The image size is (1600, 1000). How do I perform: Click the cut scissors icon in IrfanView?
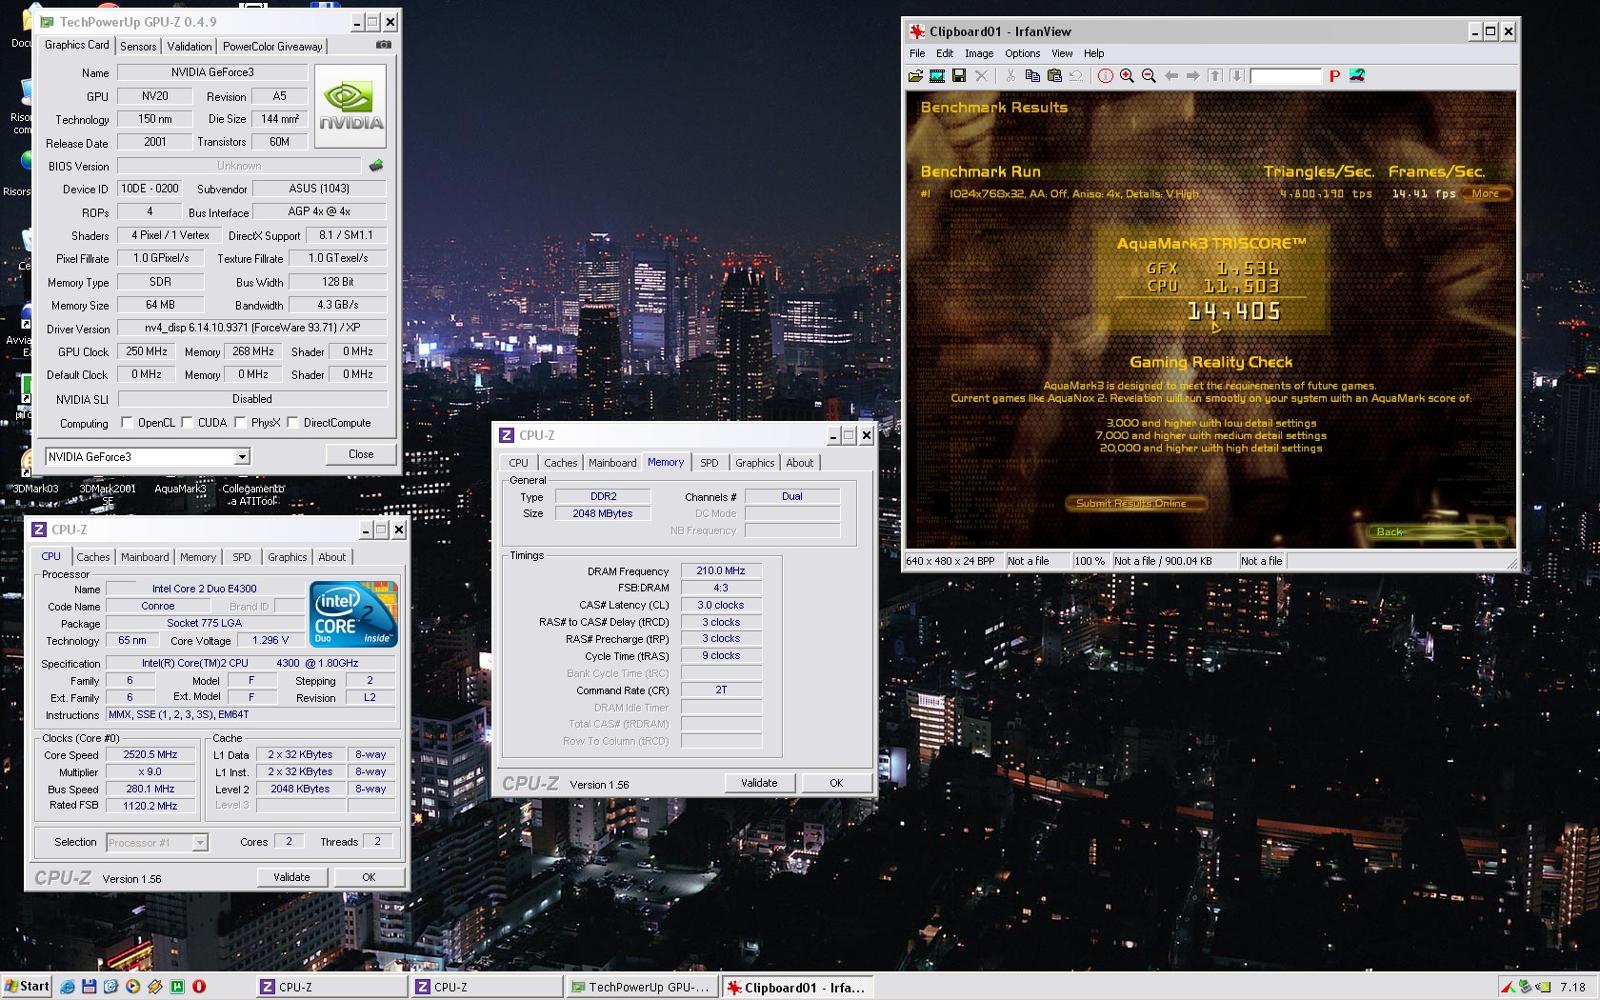(1010, 76)
